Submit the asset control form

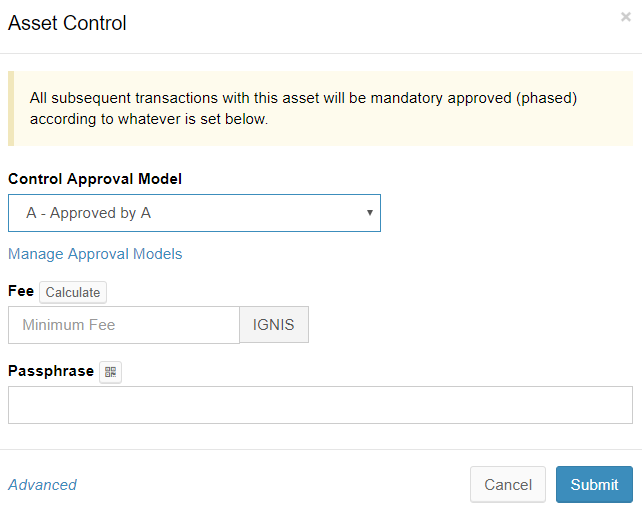tap(594, 485)
